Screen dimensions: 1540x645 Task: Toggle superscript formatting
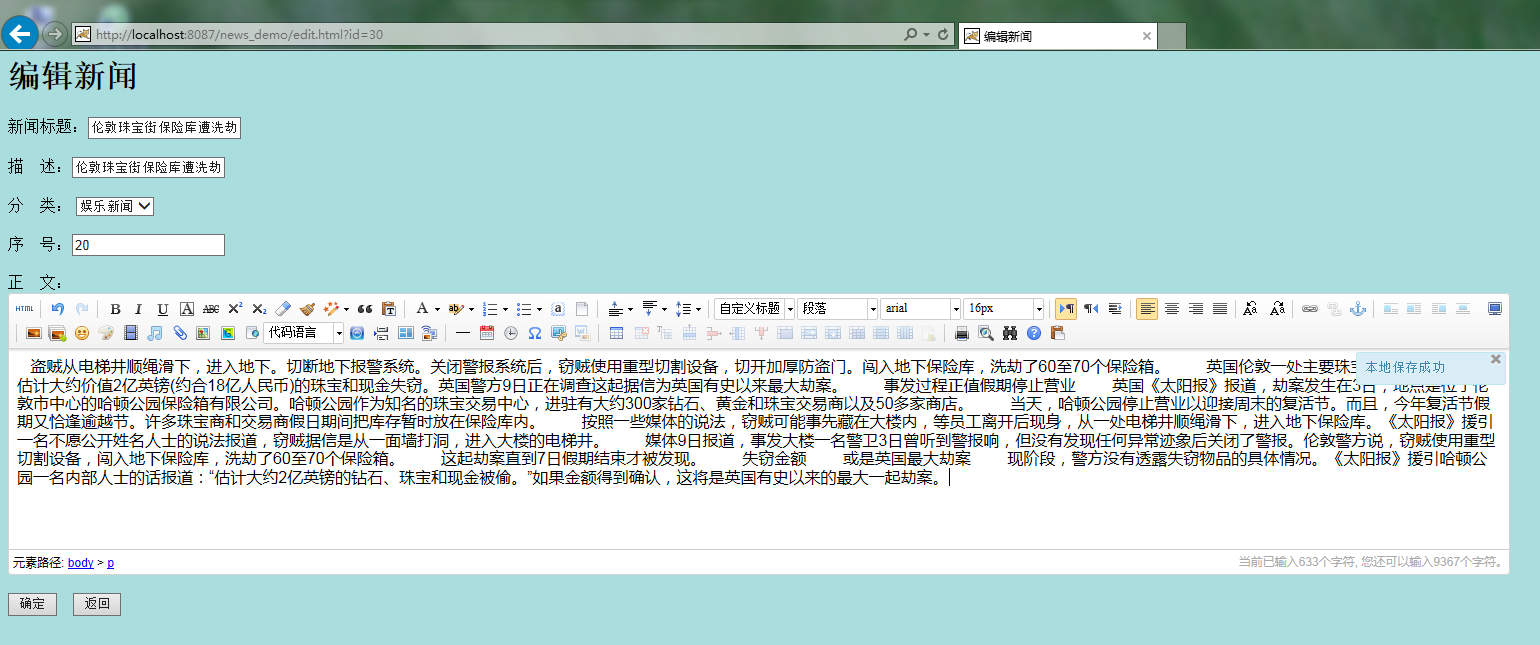(x=235, y=309)
